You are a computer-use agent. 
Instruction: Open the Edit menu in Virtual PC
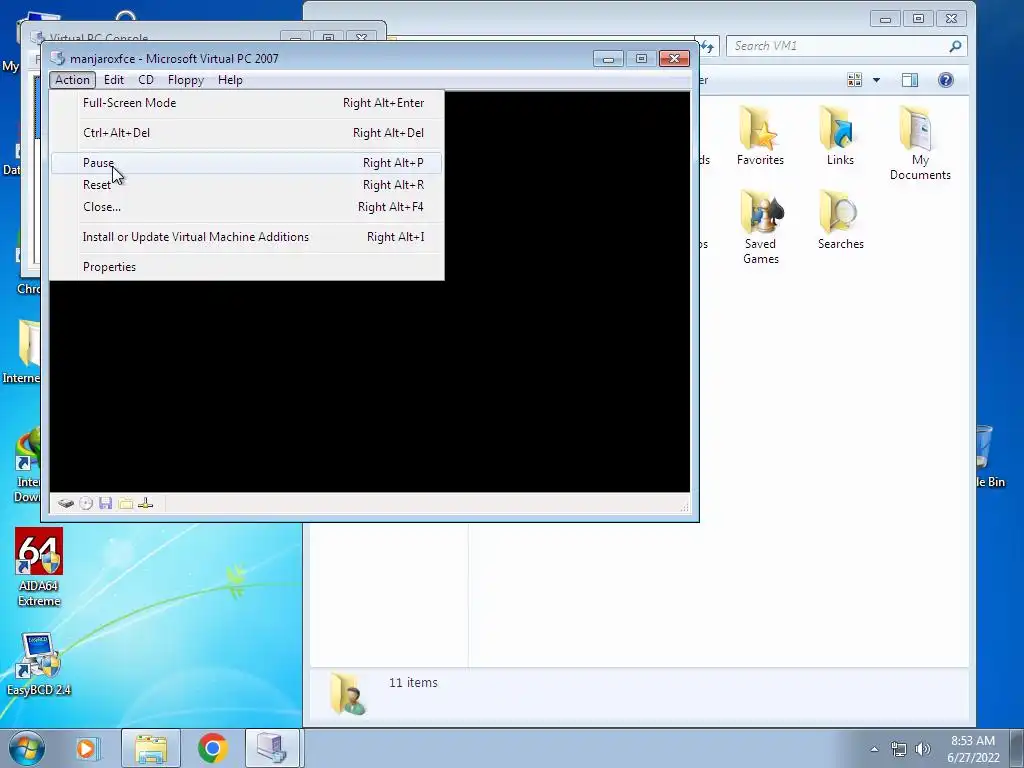pyautogui.click(x=114, y=80)
